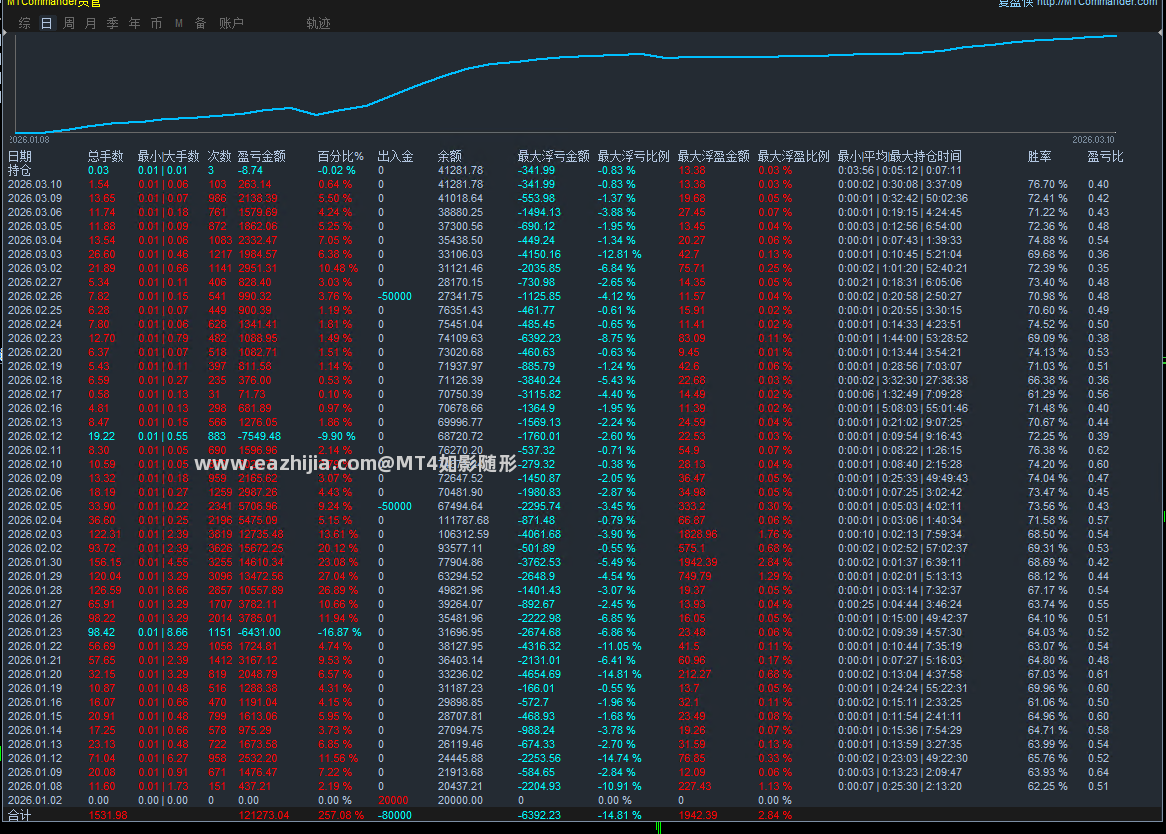
Task: Select the 2026.01.30 date row
Action: pyautogui.click(x=580, y=563)
